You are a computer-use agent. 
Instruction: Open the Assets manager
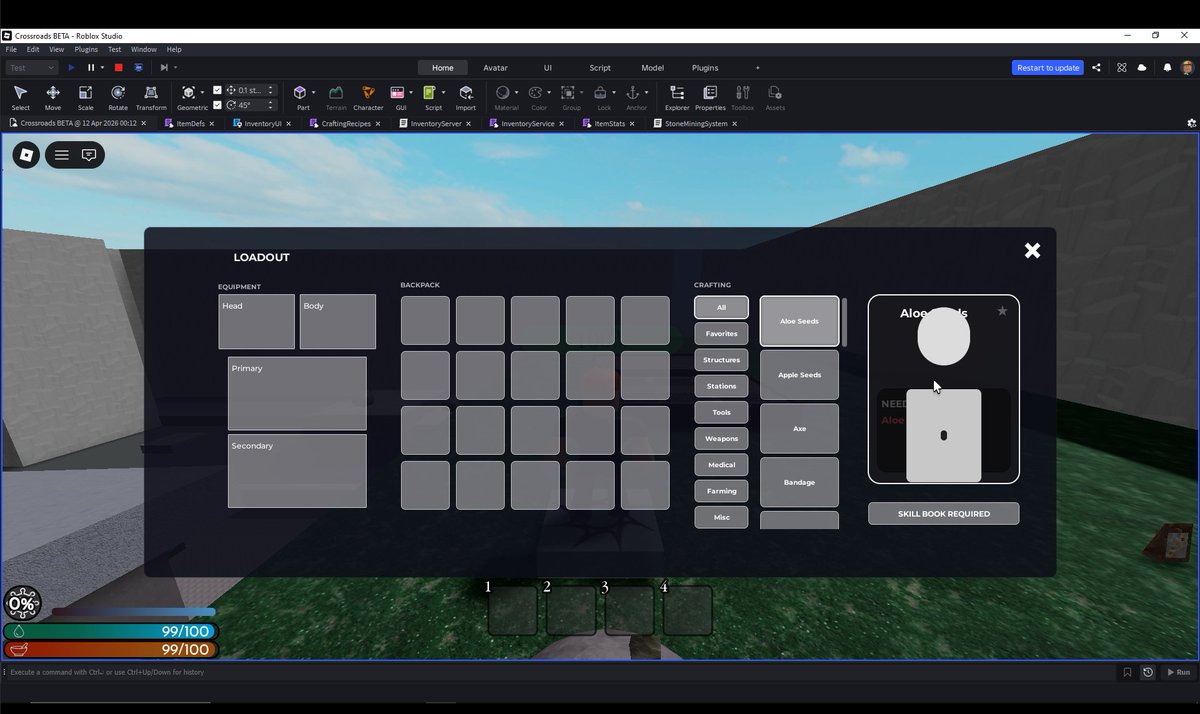pos(775,97)
